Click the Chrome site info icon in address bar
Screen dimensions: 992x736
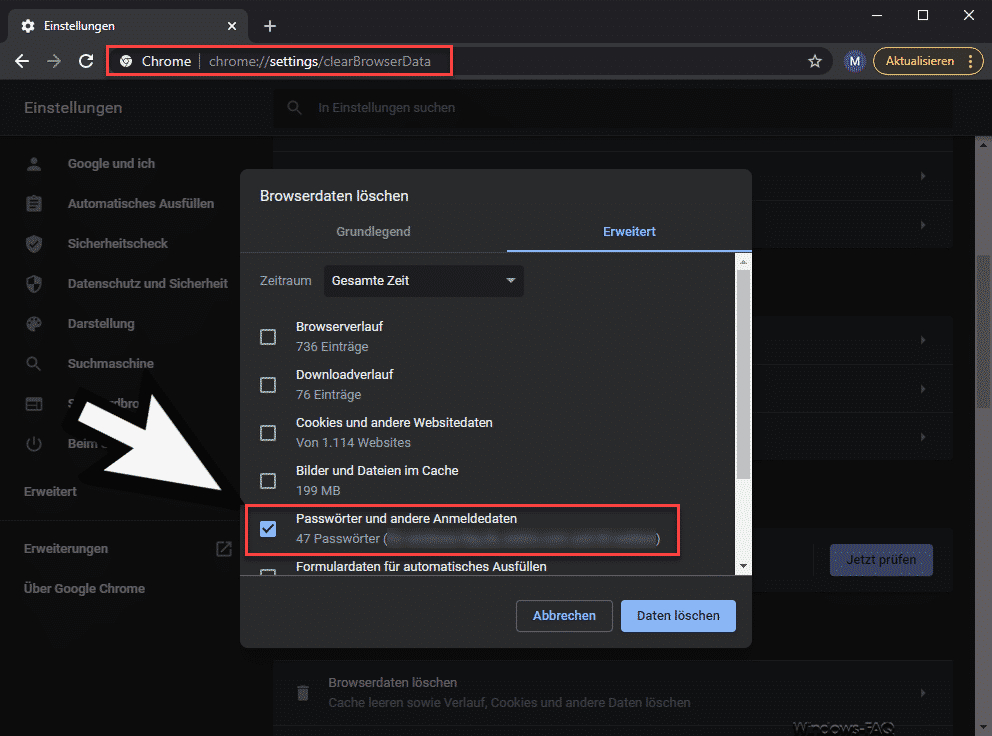click(127, 61)
